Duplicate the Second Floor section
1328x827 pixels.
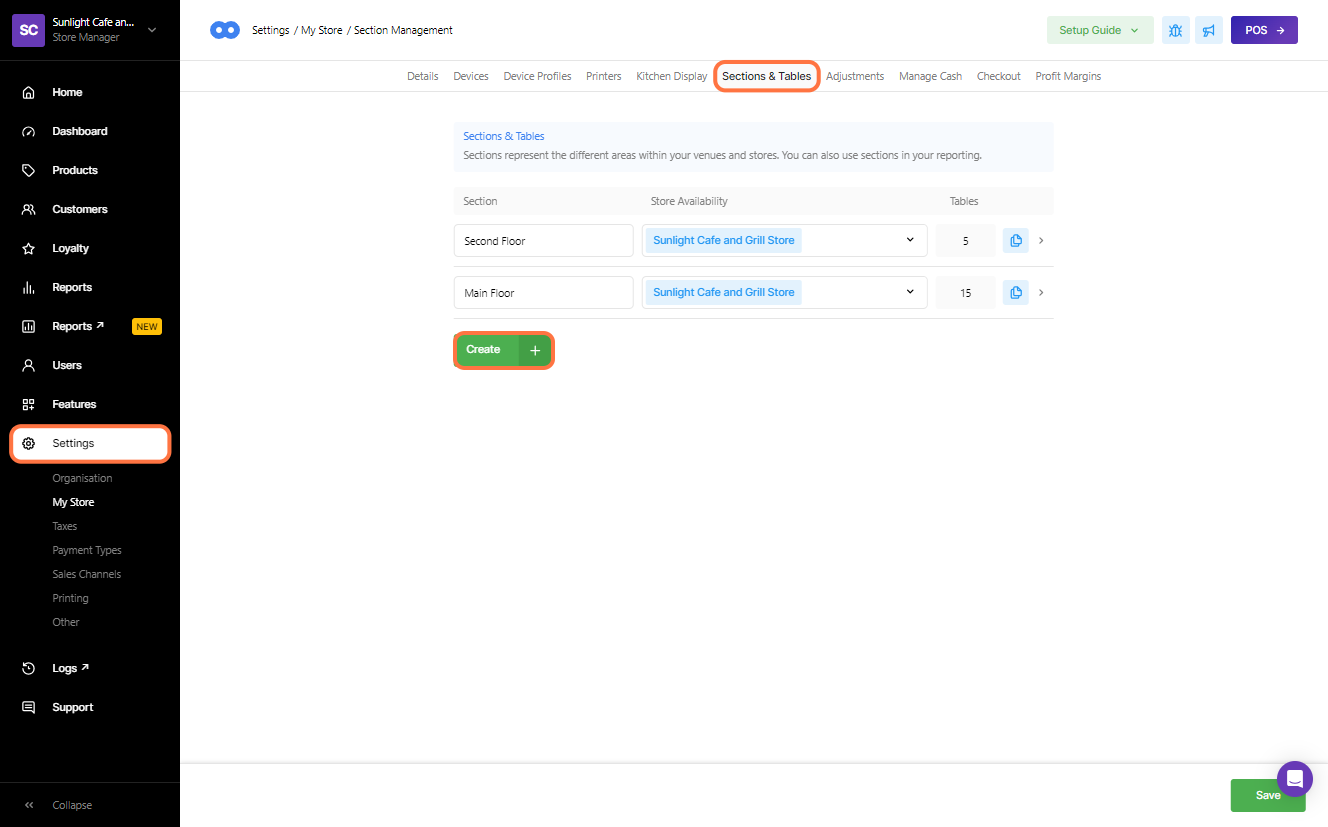click(x=1015, y=241)
